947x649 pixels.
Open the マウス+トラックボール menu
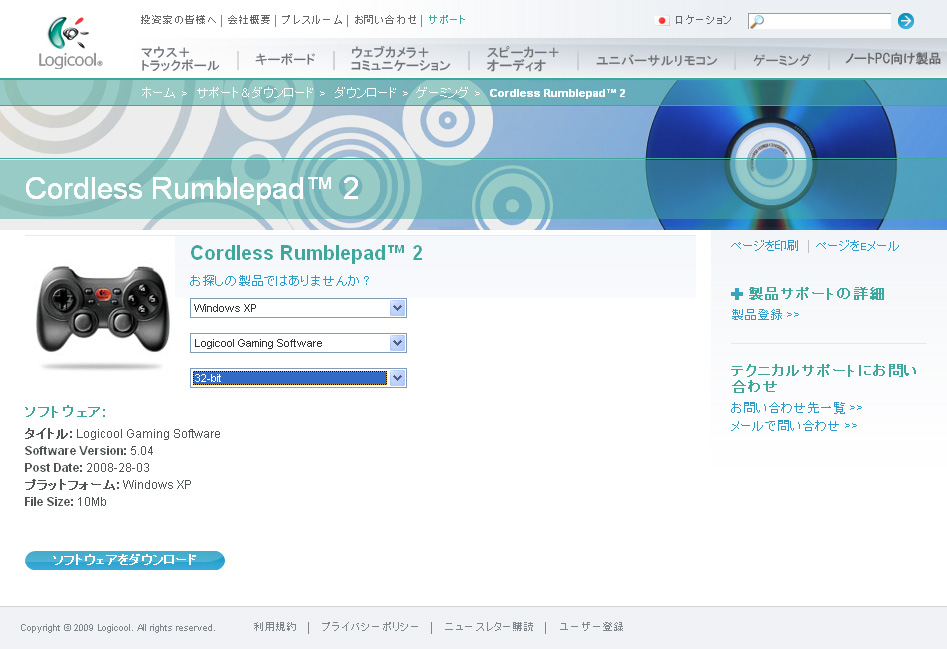(179, 59)
